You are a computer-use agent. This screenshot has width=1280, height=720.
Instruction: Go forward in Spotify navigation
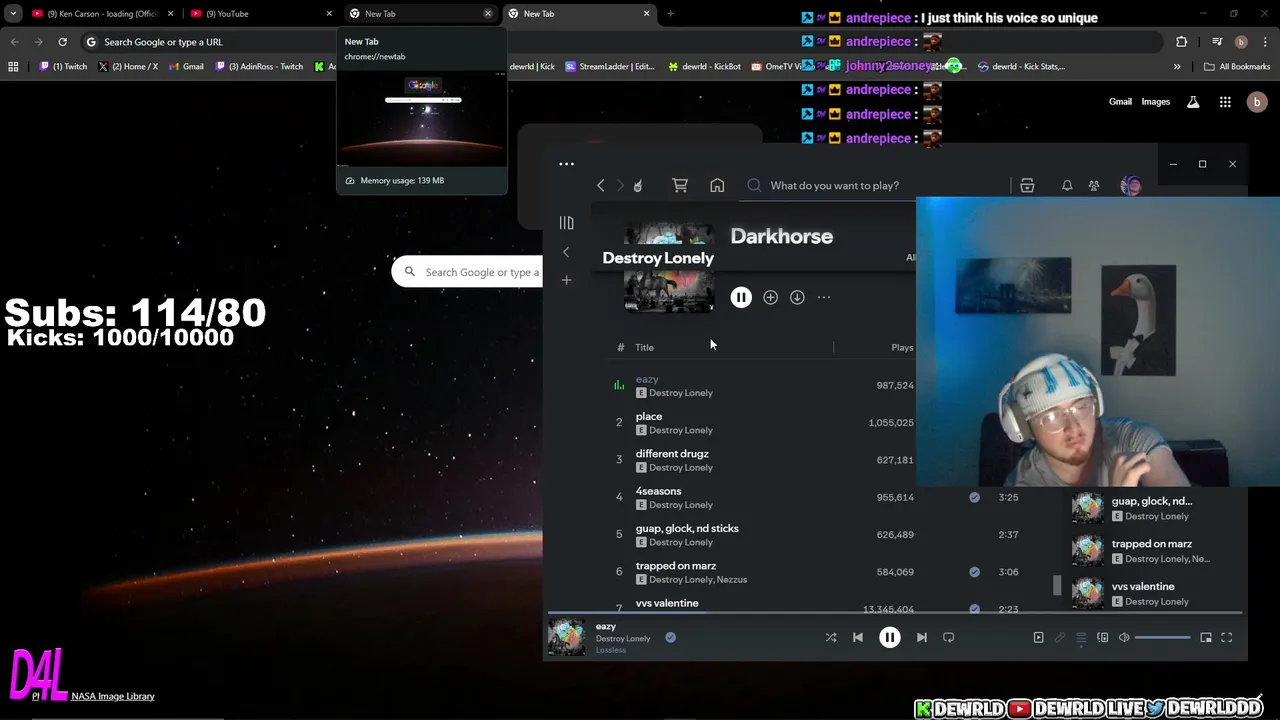[620, 185]
